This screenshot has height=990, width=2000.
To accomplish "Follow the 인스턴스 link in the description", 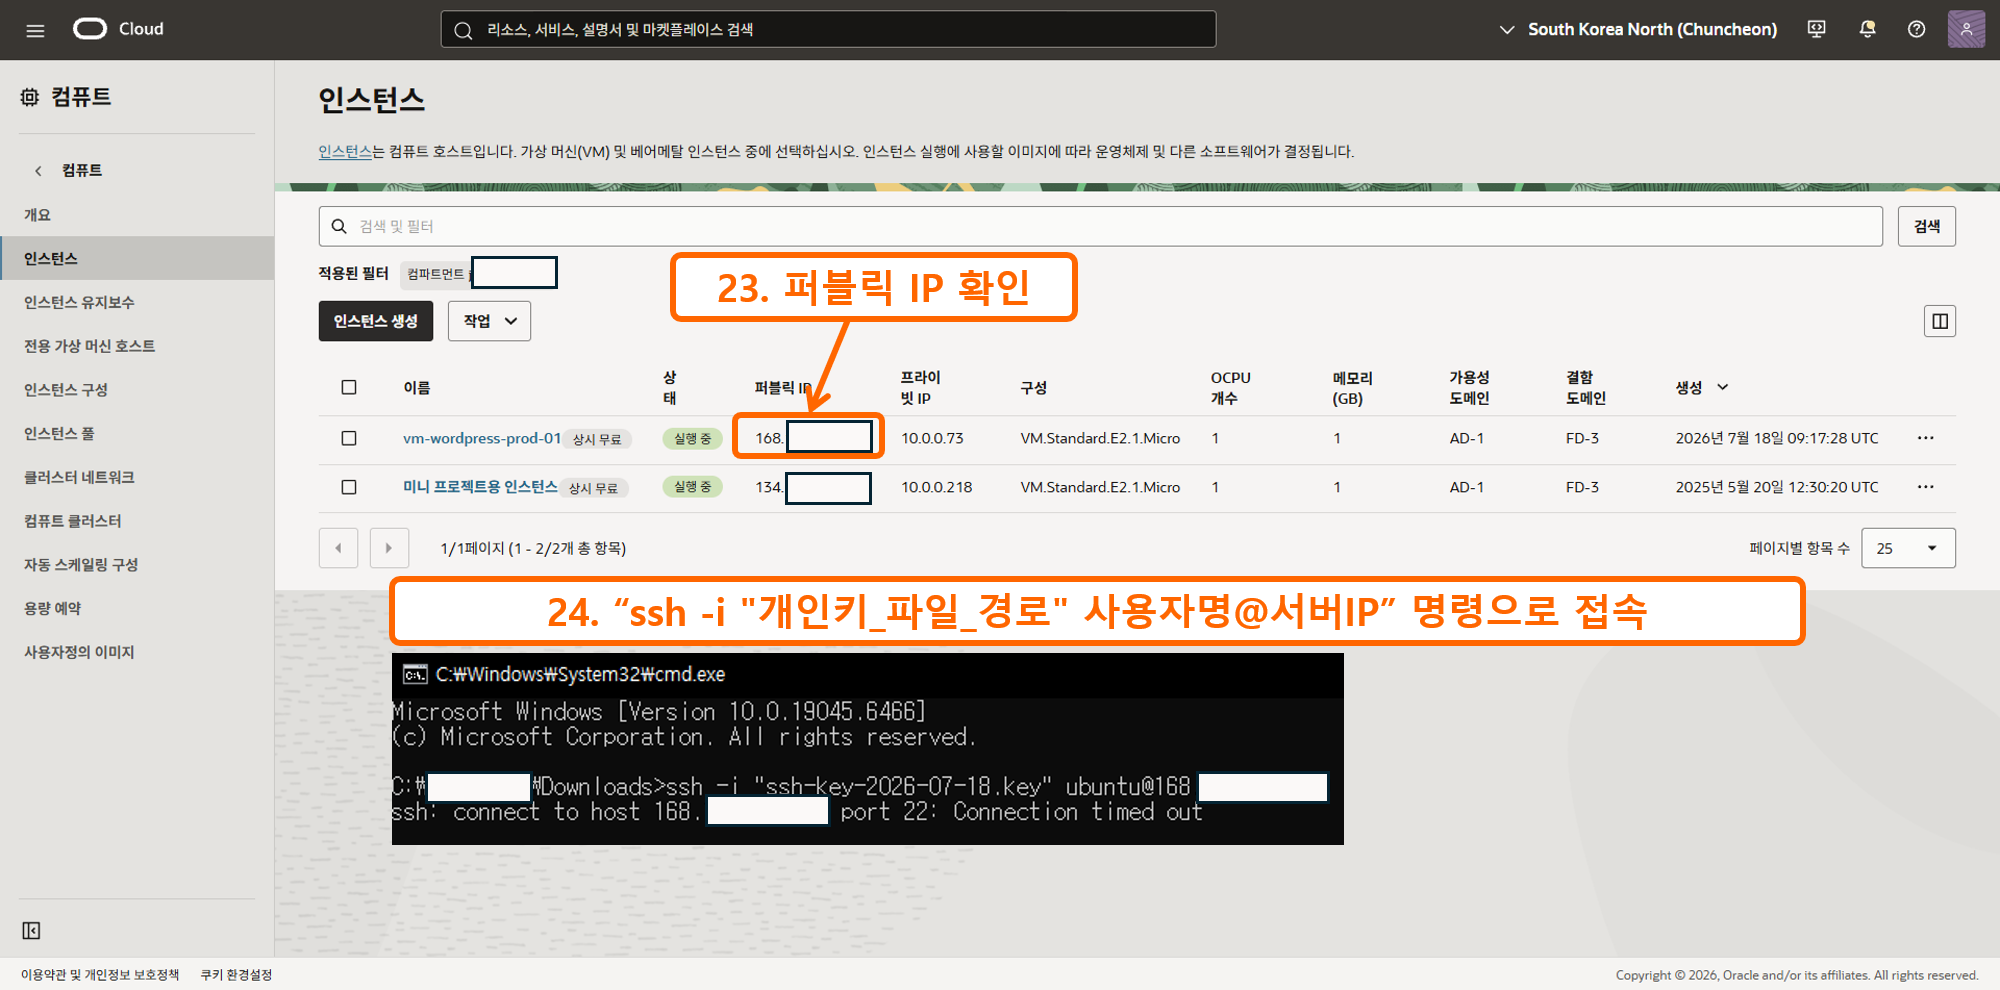I will click(x=345, y=151).
